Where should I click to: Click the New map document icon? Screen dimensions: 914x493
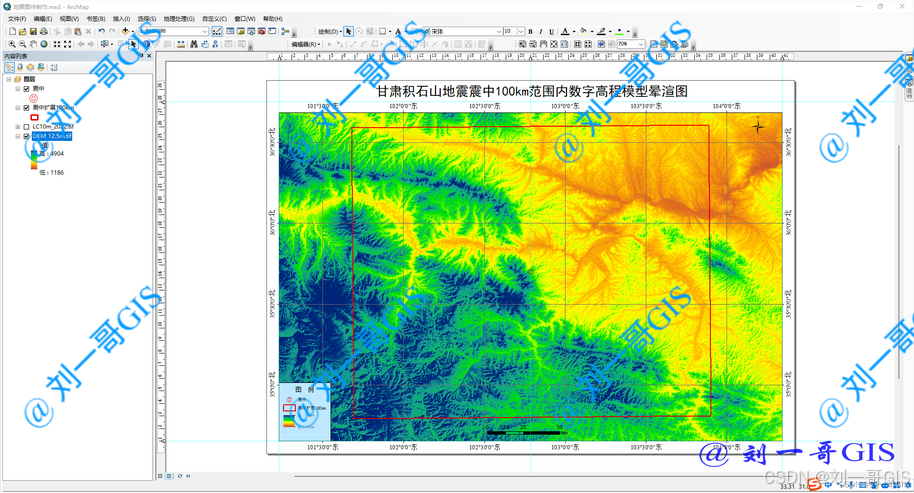coord(13,31)
